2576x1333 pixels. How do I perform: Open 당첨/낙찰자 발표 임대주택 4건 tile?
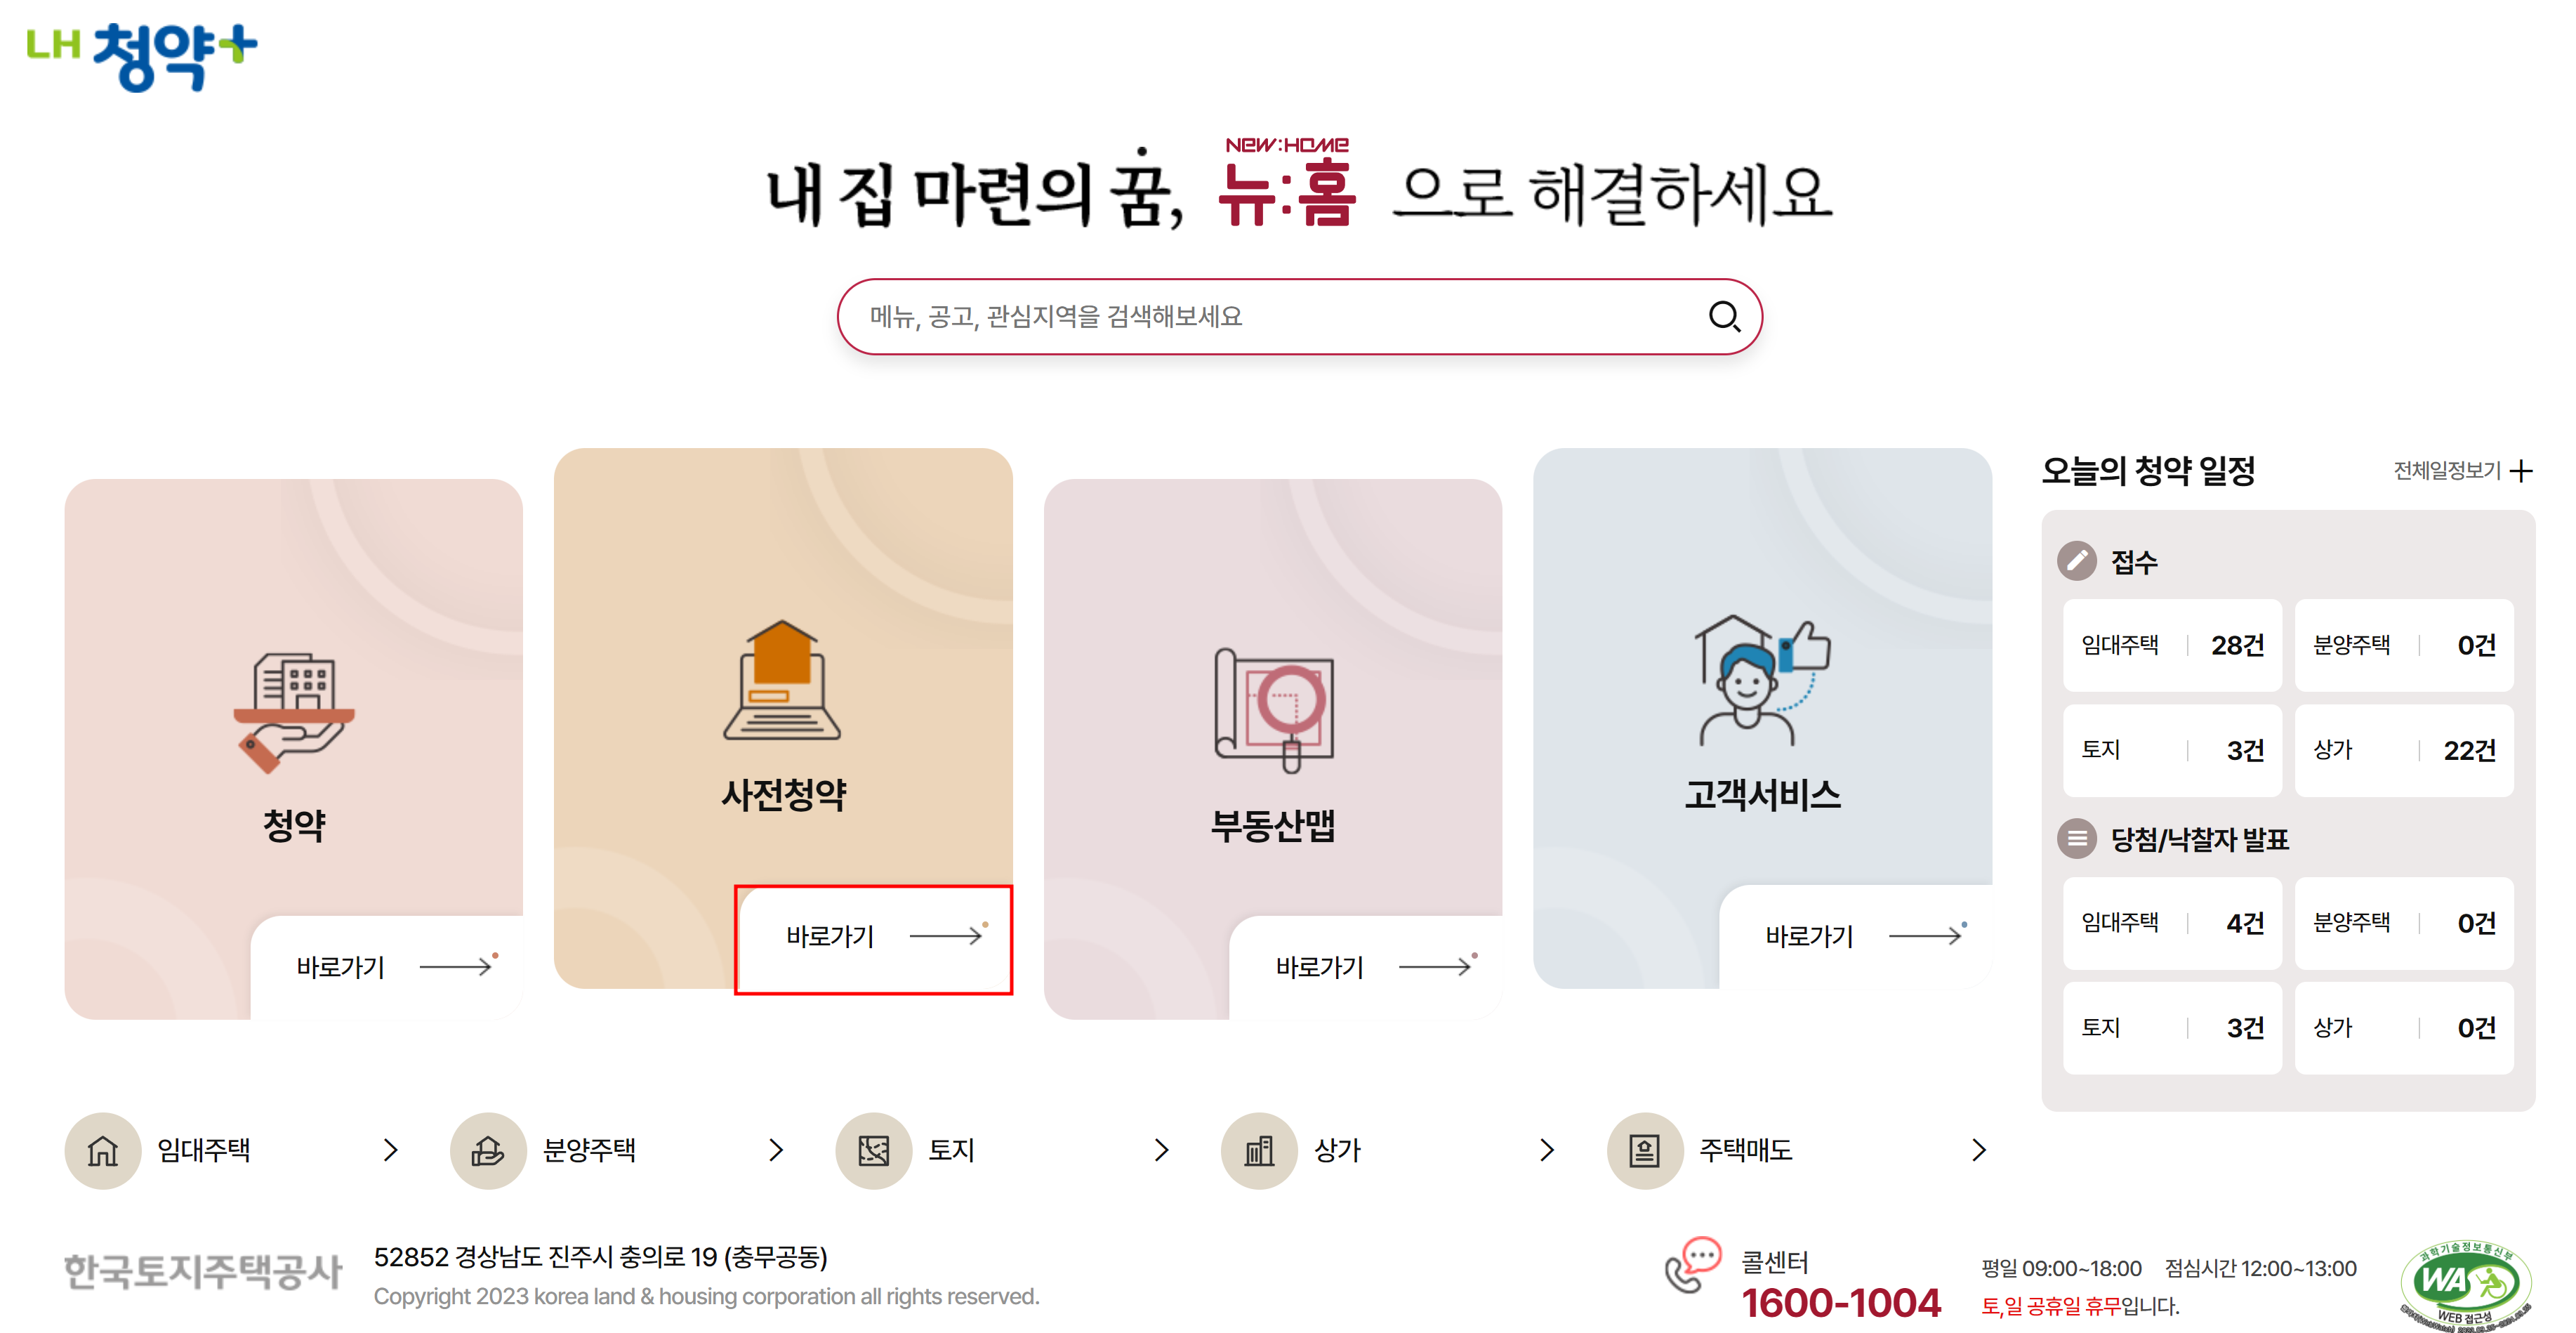[2172, 923]
